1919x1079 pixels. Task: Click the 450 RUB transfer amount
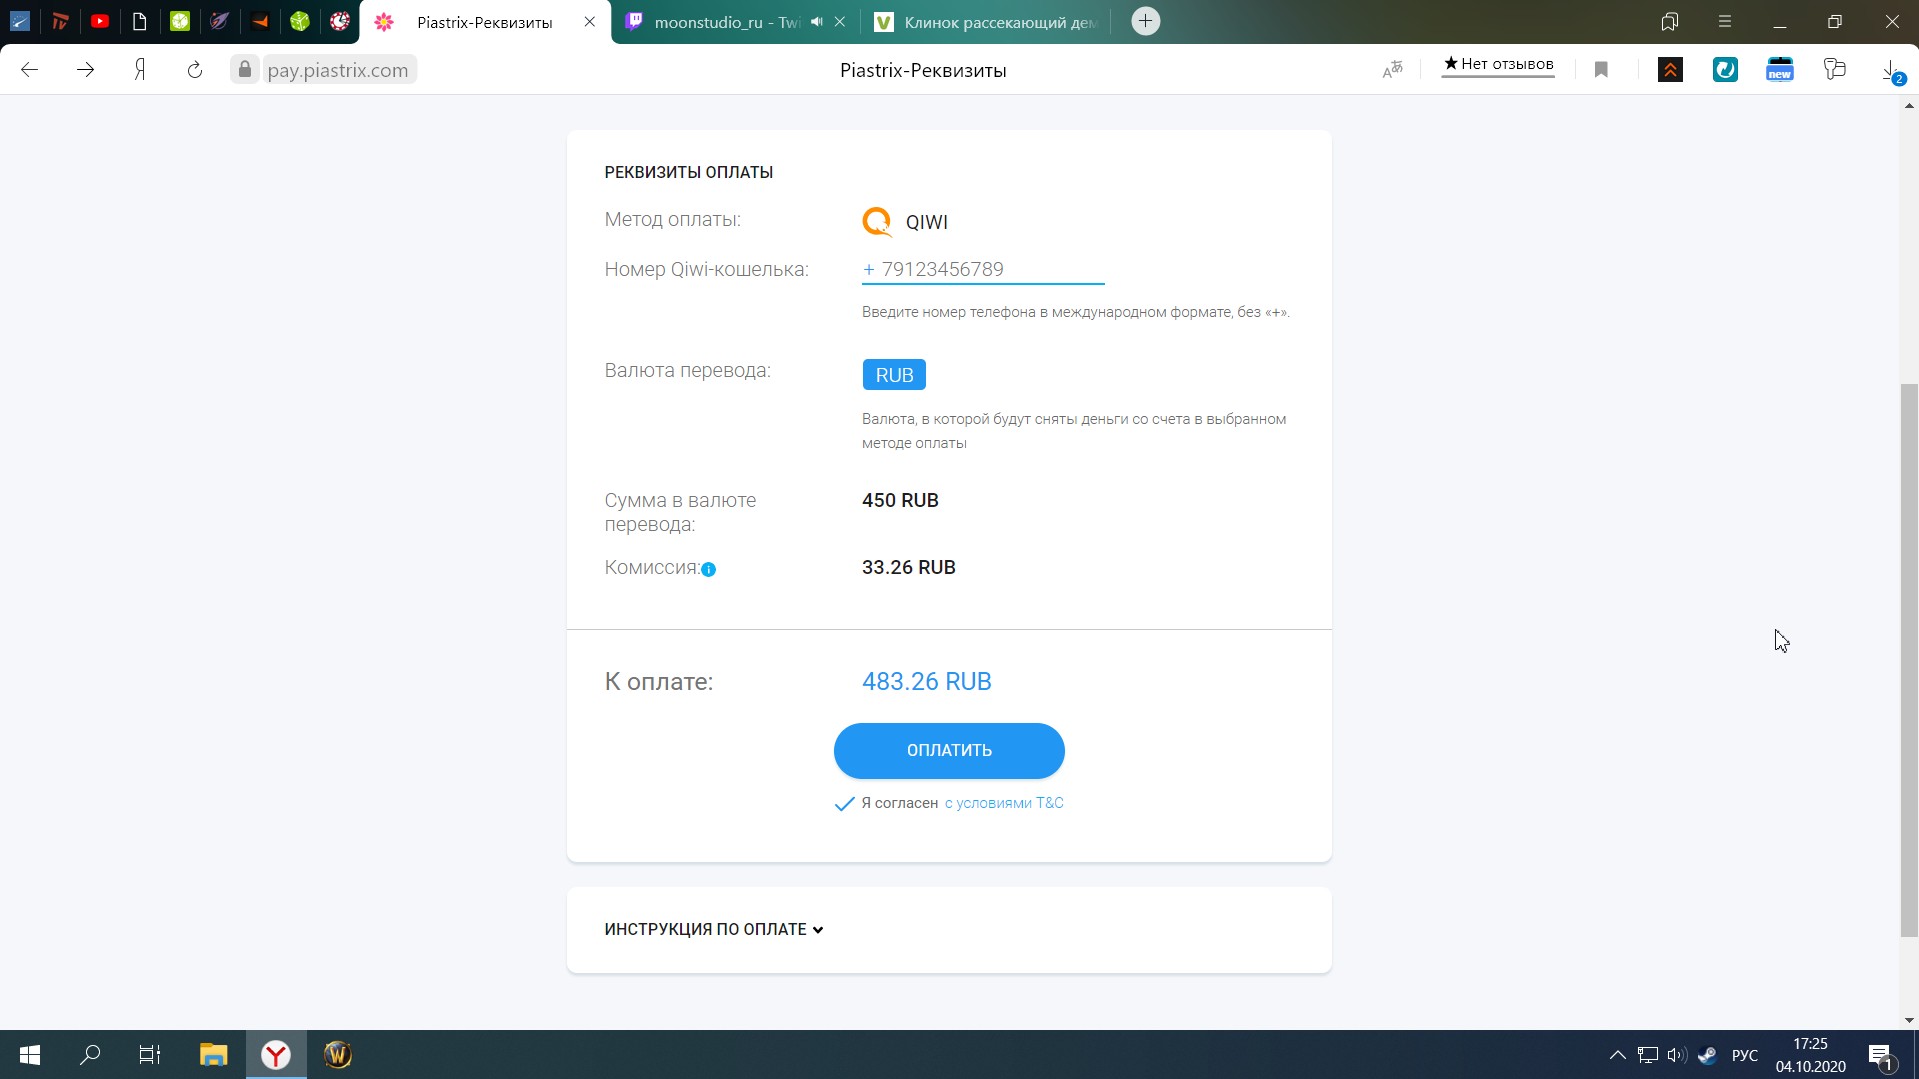tap(900, 500)
